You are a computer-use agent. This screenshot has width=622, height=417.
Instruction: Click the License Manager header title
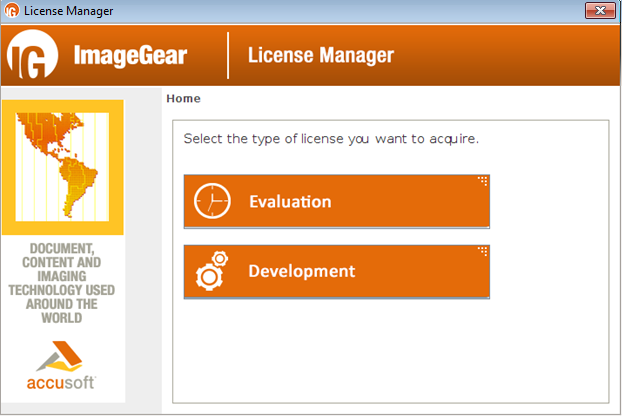[320, 56]
